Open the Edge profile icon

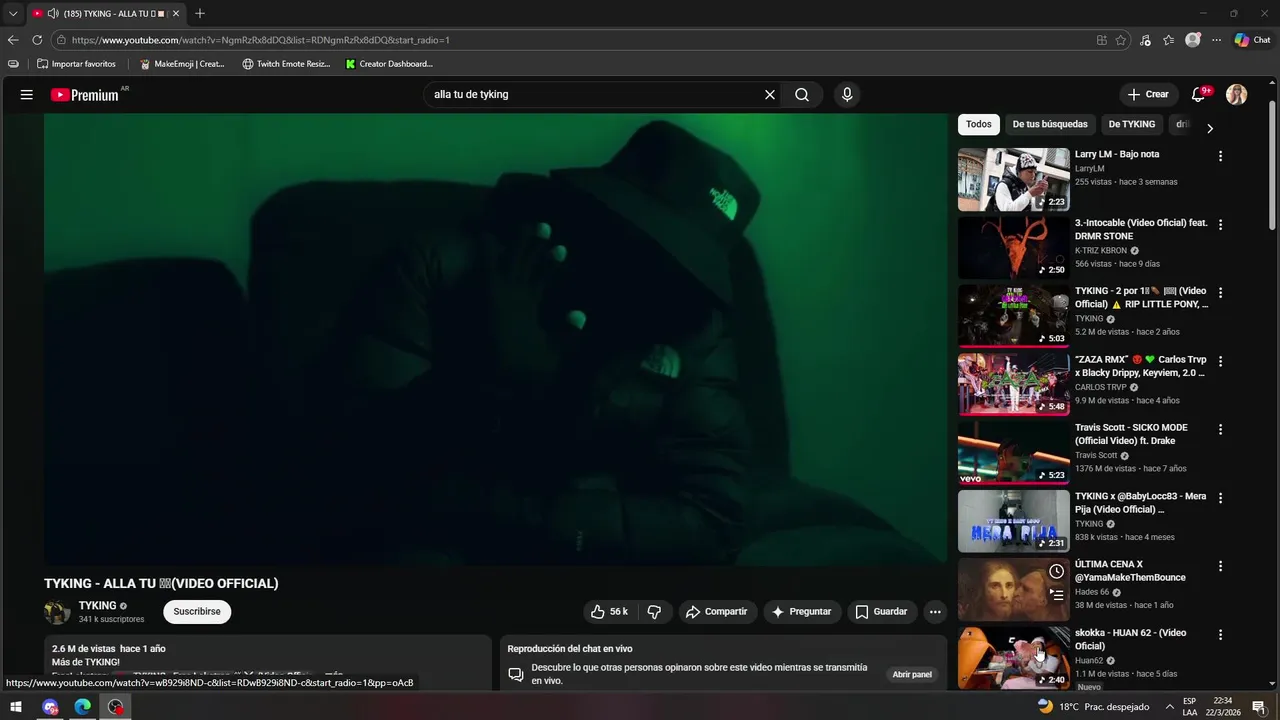(x=1193, y=40)
